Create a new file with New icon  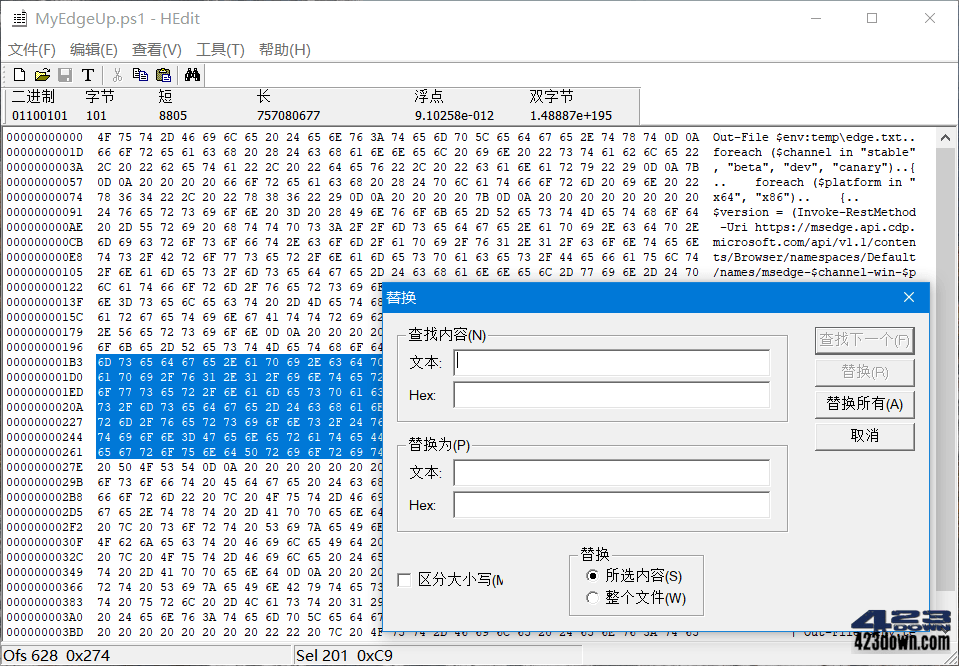(18, 74)
